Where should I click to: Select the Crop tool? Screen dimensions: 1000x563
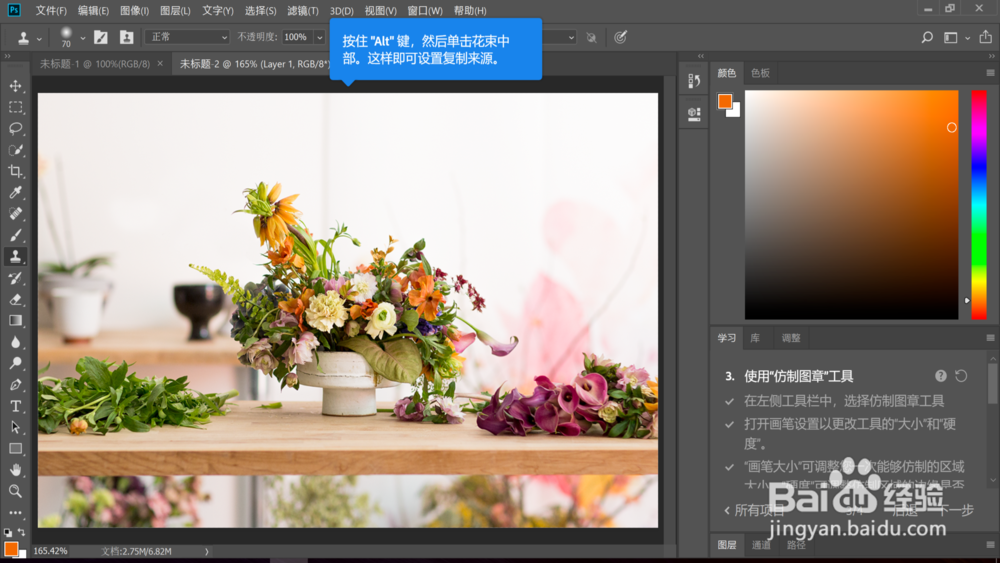pos(15,171)
